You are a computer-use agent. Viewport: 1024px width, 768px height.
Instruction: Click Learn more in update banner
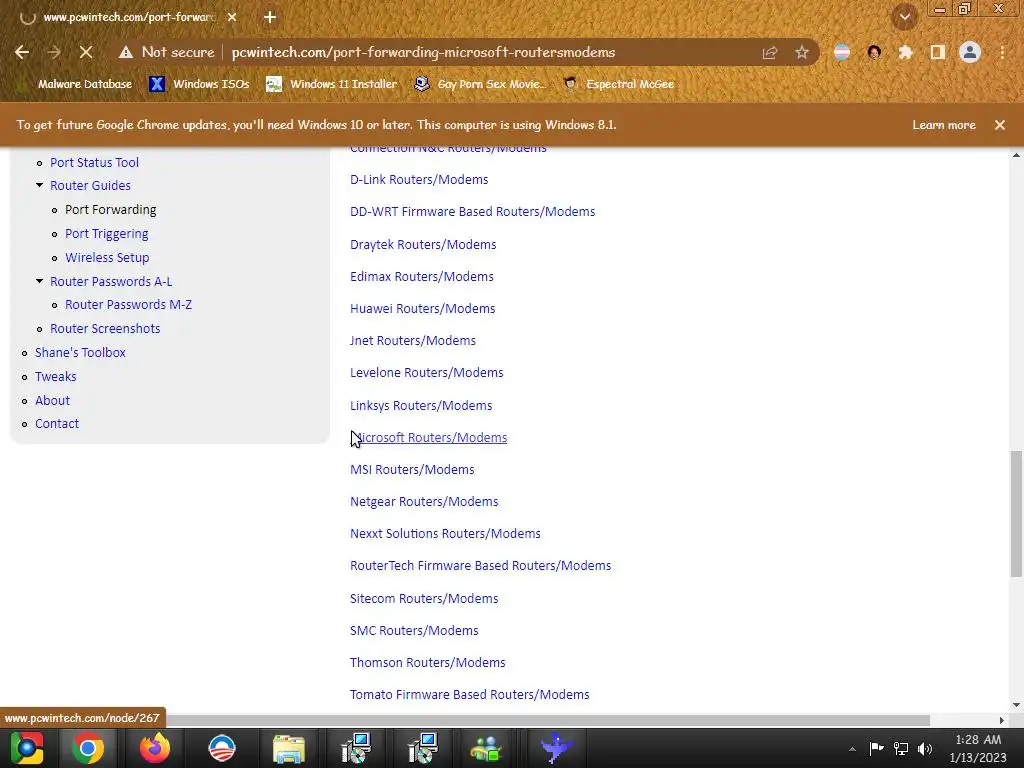[944, 125]
